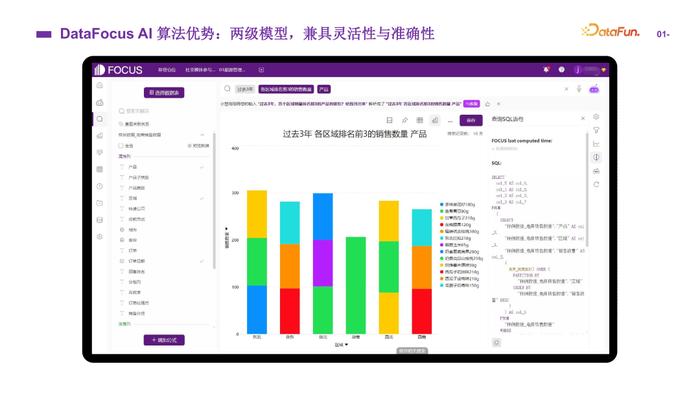
Task: Tick the select-all checkbox in column list
Action: point(121,145)
